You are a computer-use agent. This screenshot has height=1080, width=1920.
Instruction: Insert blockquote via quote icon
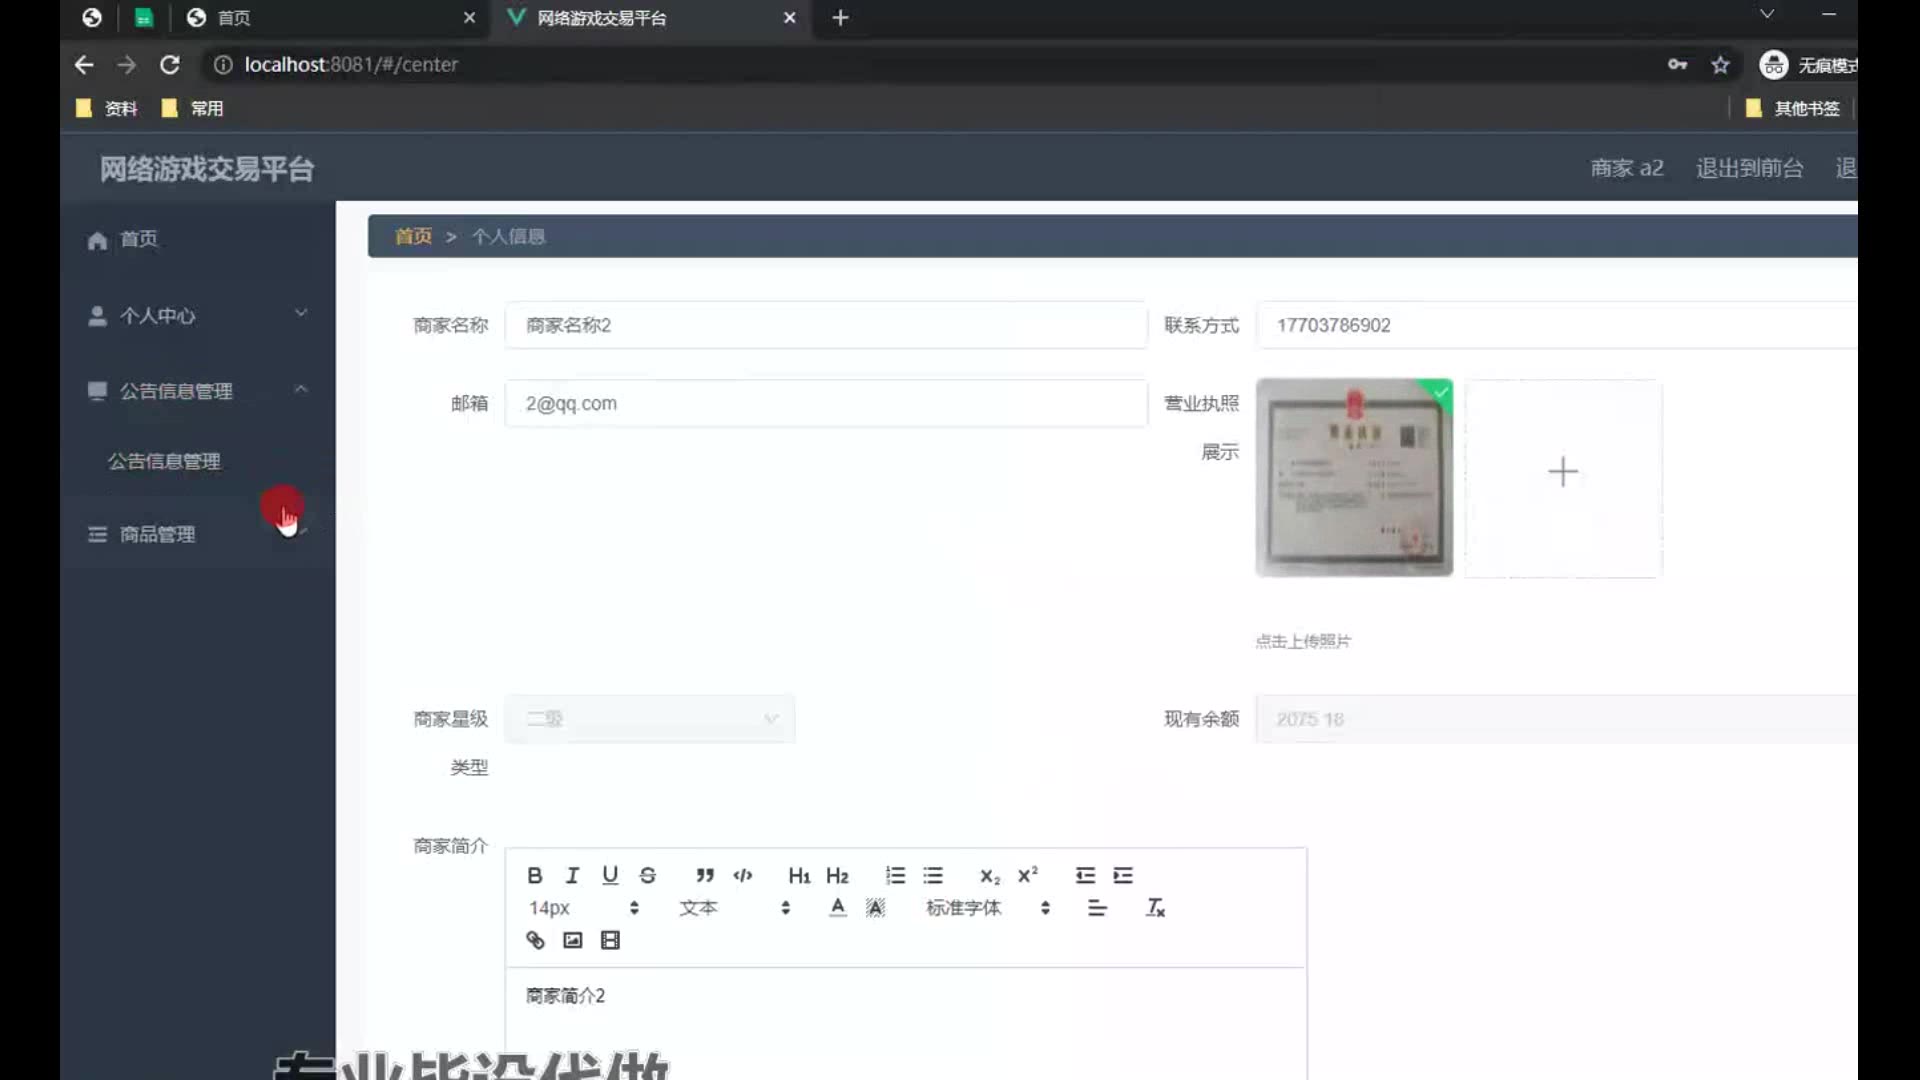coord(705,876)
